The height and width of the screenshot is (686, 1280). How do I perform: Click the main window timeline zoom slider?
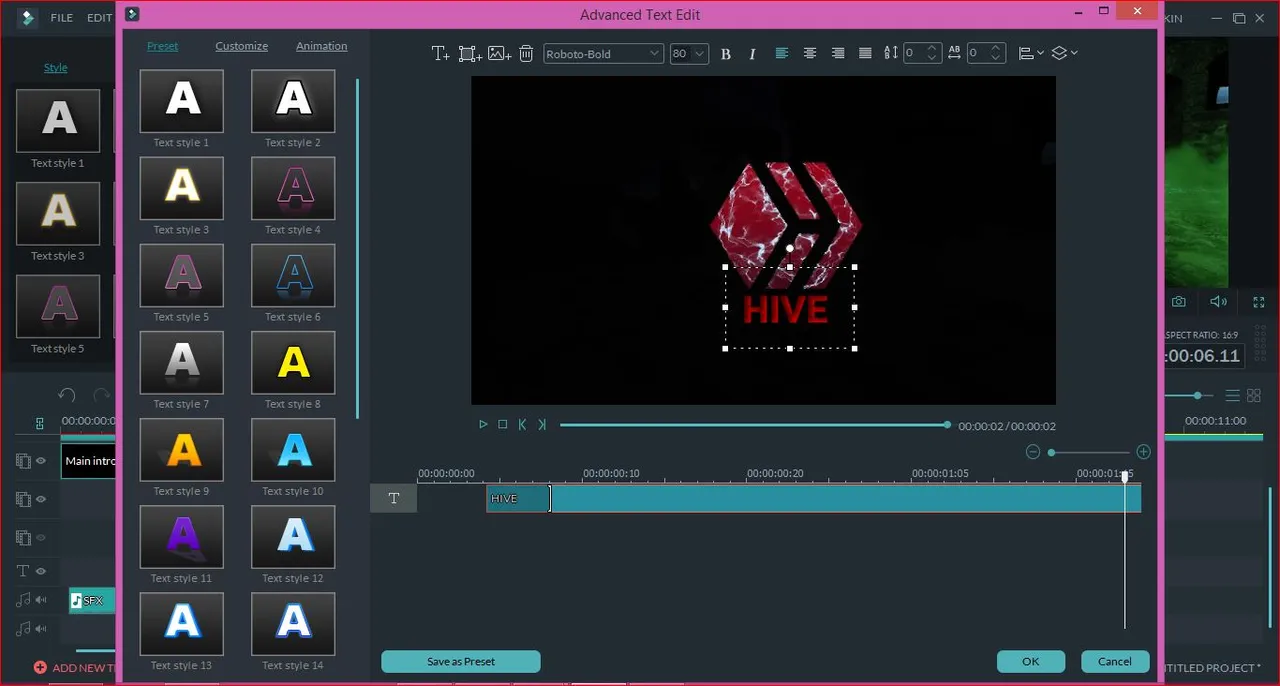point(1197,396)
